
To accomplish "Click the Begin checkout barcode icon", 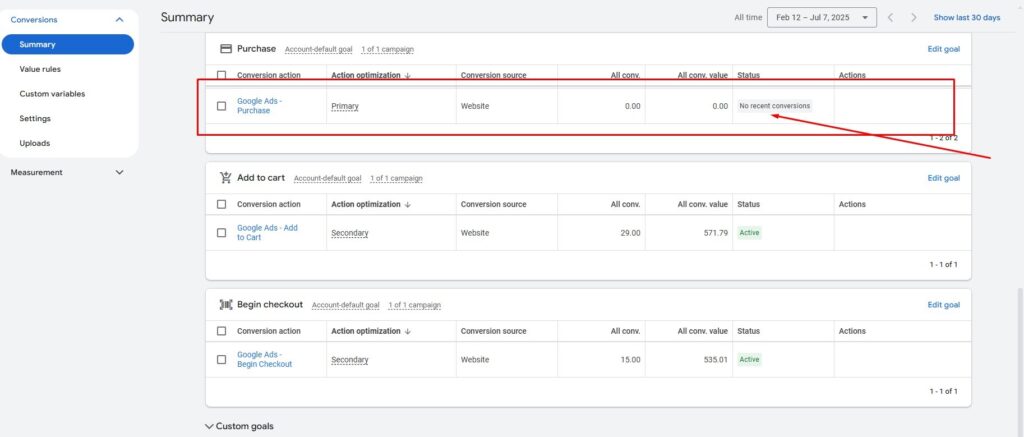I will coord(226,305).
